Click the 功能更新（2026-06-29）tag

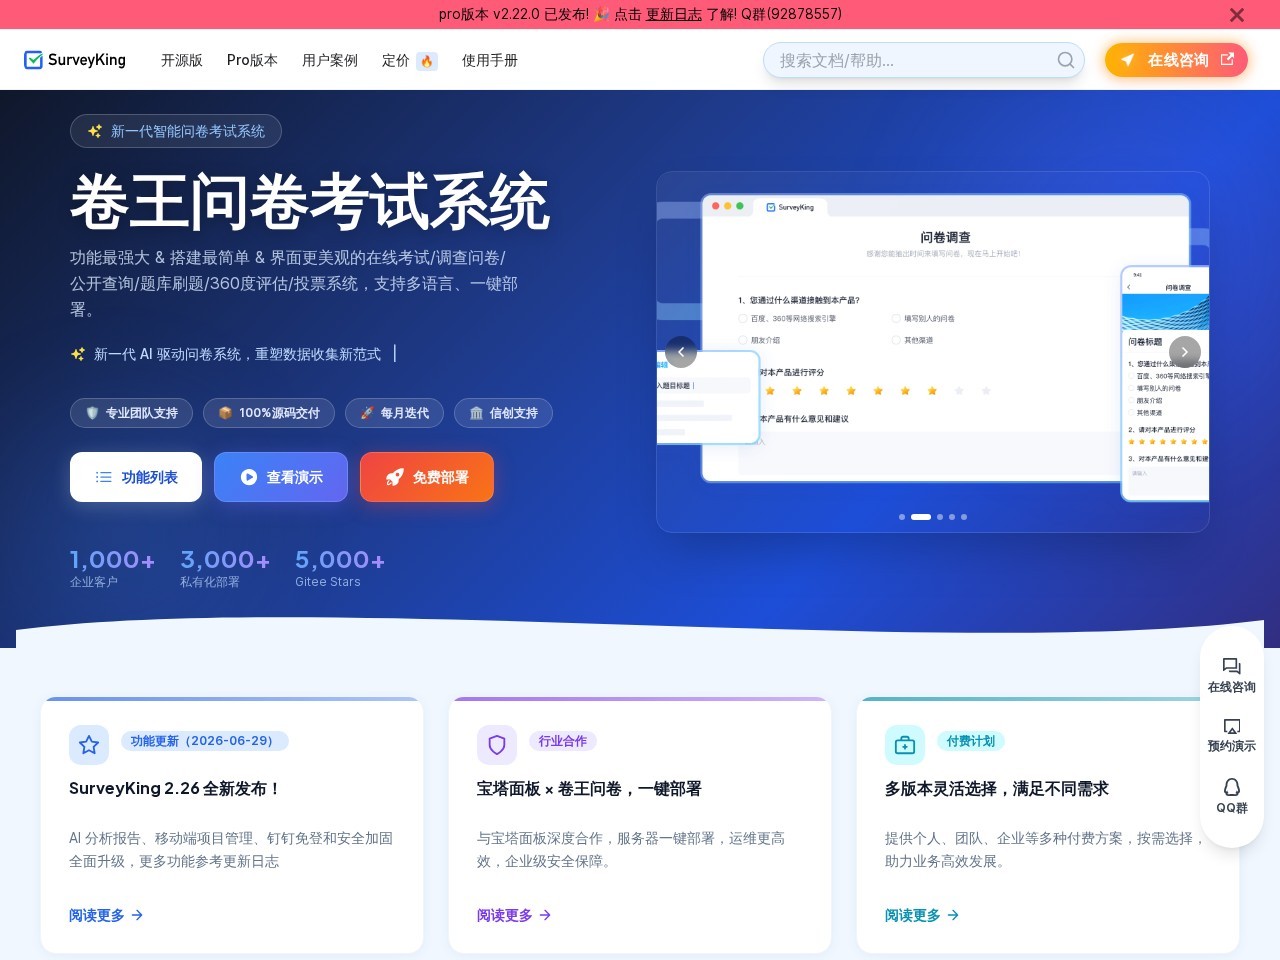(x=205, y=741)
